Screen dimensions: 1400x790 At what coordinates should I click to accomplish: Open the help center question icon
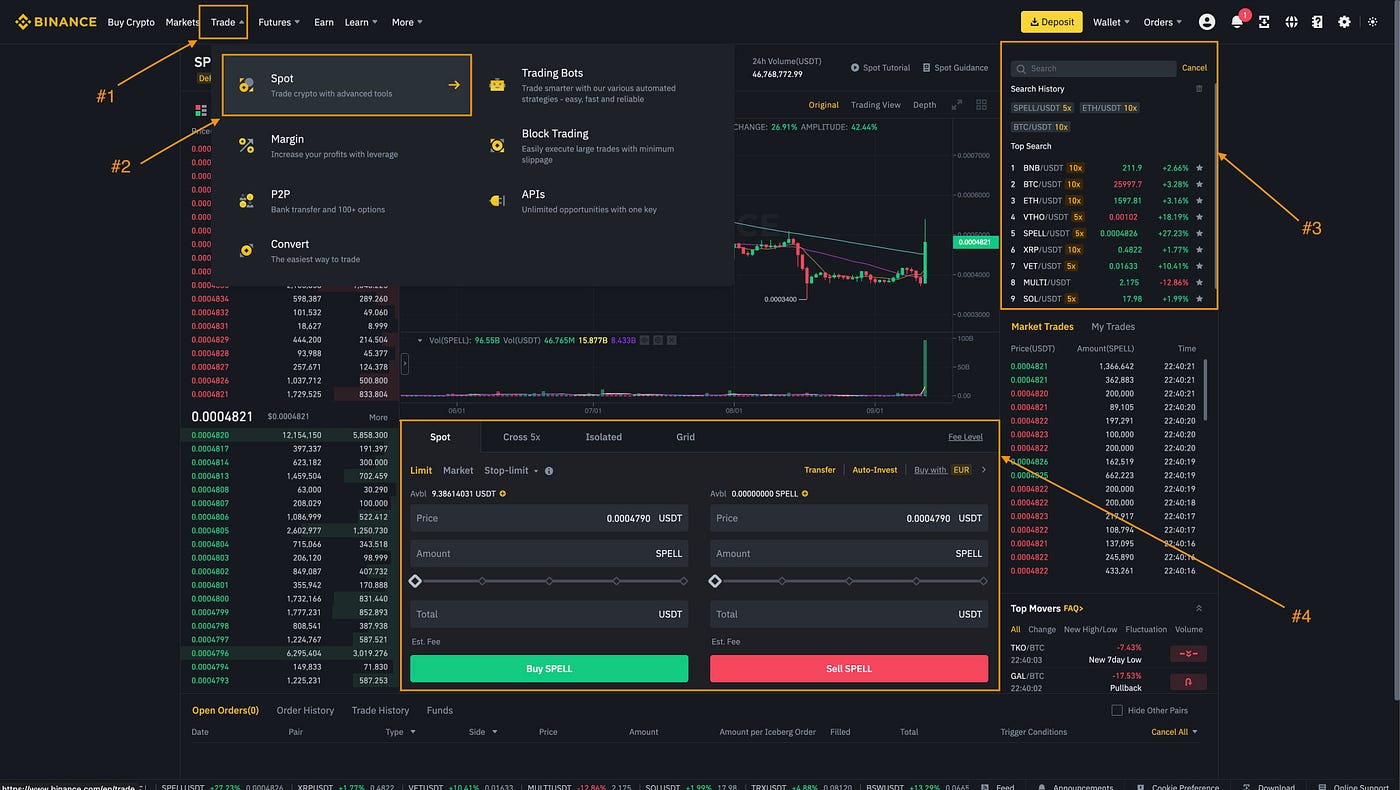pyautogui.click(x=1317, y=22)
